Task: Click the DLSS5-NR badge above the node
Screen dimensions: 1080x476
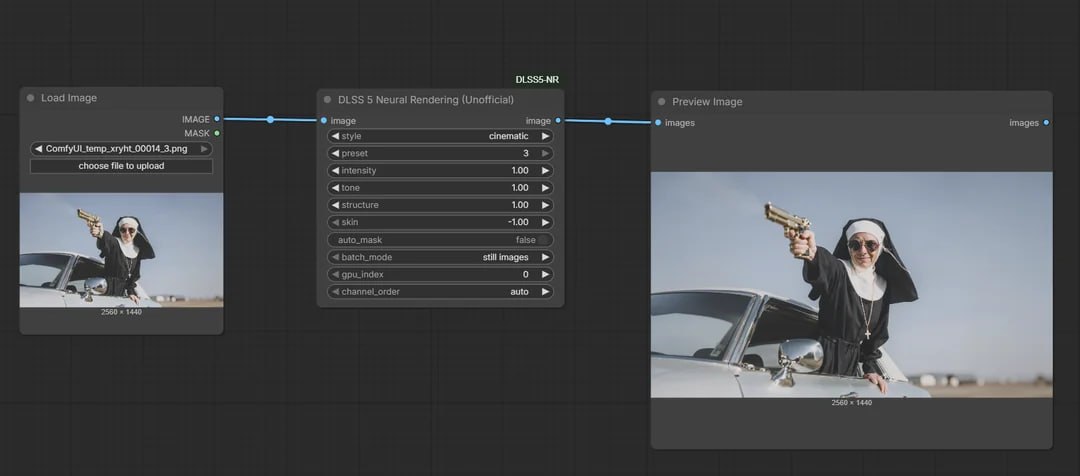Action: 537,80
